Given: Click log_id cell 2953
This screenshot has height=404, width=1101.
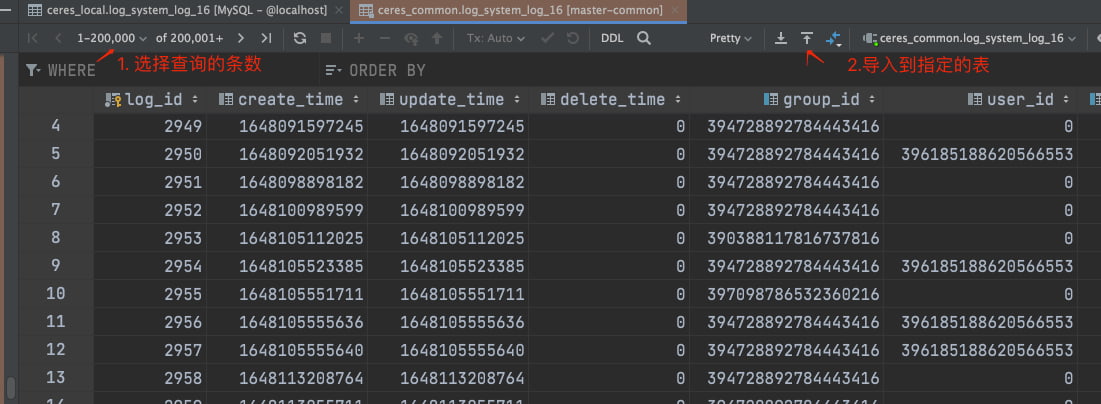Looking at the screenshot, I should pyautogui.click(x=150, y=238).
